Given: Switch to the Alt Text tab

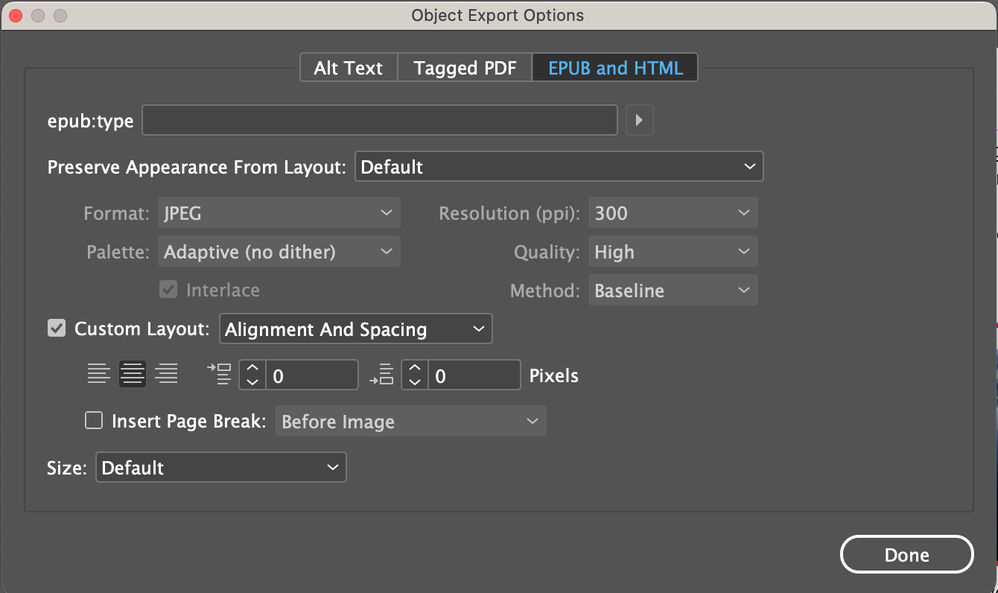Looking at the screenshot, I should [x=348, y=68].
